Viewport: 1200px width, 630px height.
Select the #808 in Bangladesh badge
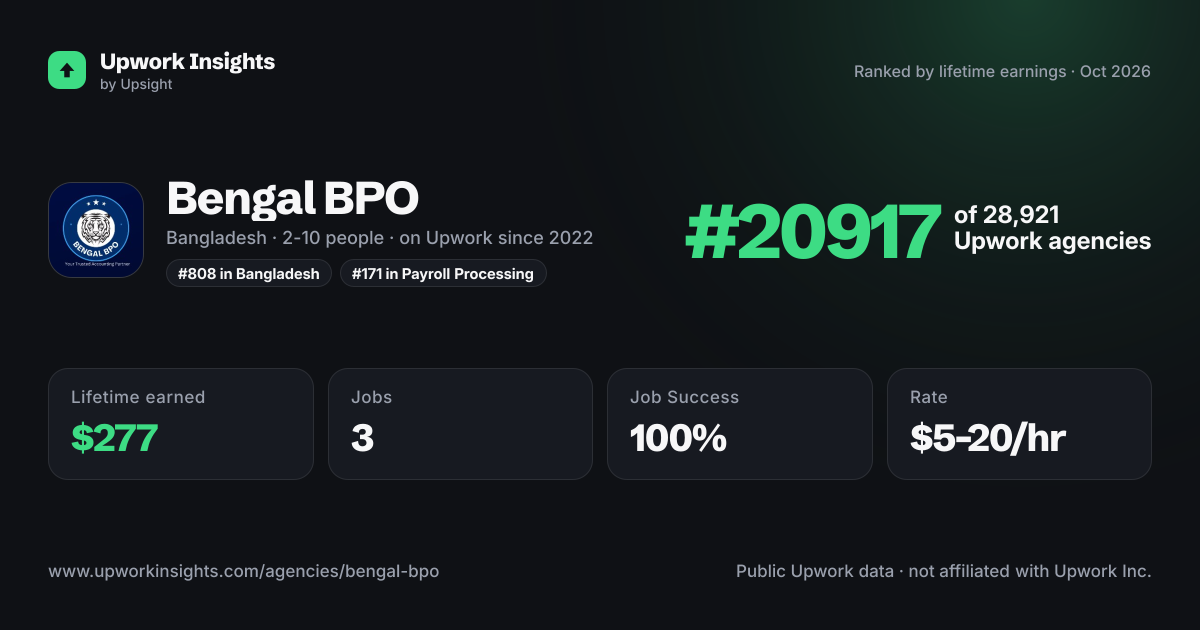[249, 273]
